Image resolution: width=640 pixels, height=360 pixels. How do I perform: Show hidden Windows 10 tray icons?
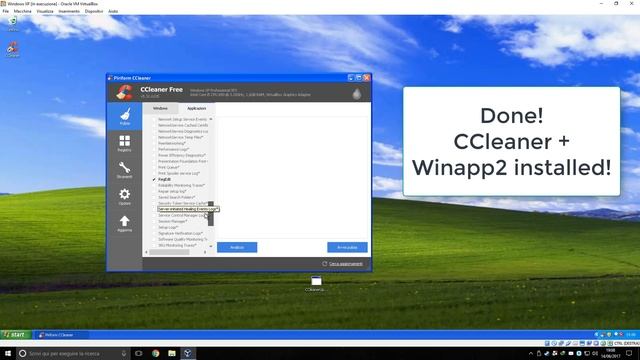point(531,353)
